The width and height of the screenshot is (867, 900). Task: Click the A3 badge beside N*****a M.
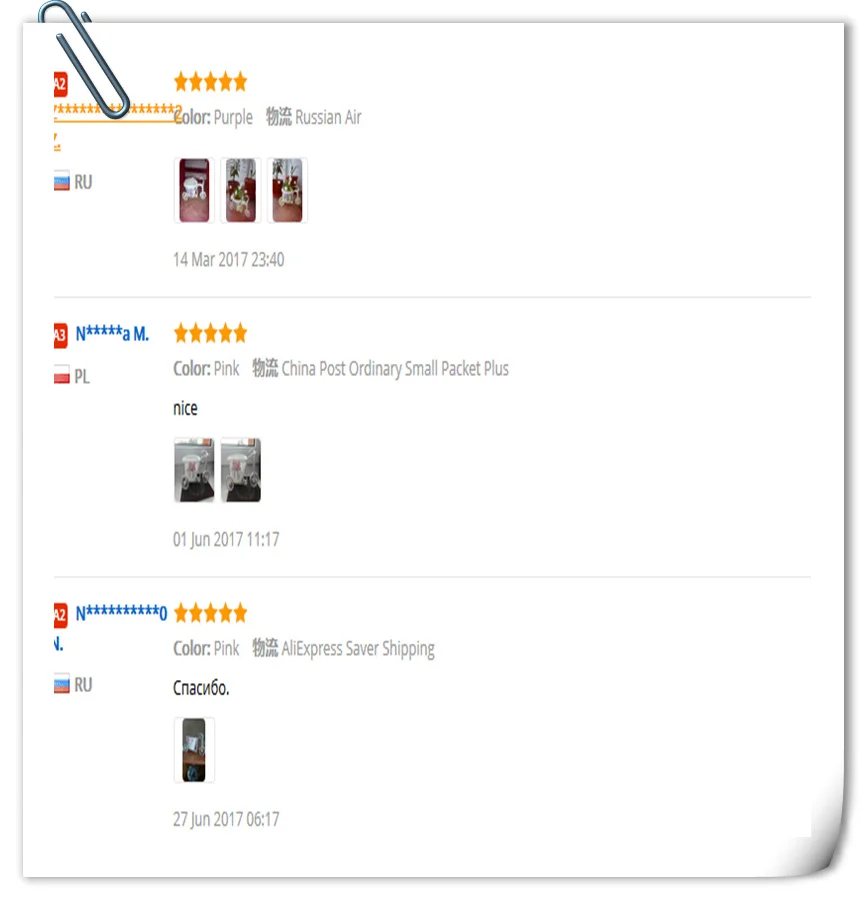pyautogui.click(x=60, y=335)
